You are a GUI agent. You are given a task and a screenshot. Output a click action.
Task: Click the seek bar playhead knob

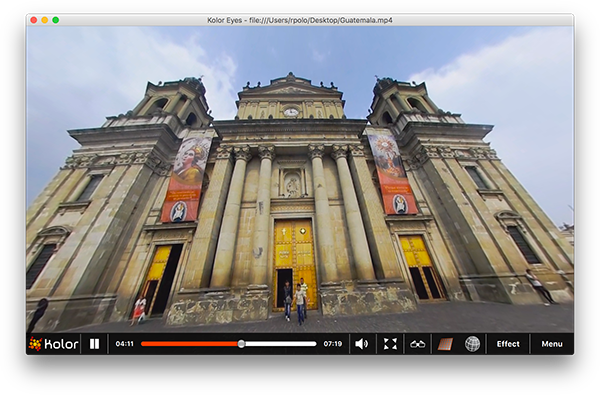coord(241,344)
